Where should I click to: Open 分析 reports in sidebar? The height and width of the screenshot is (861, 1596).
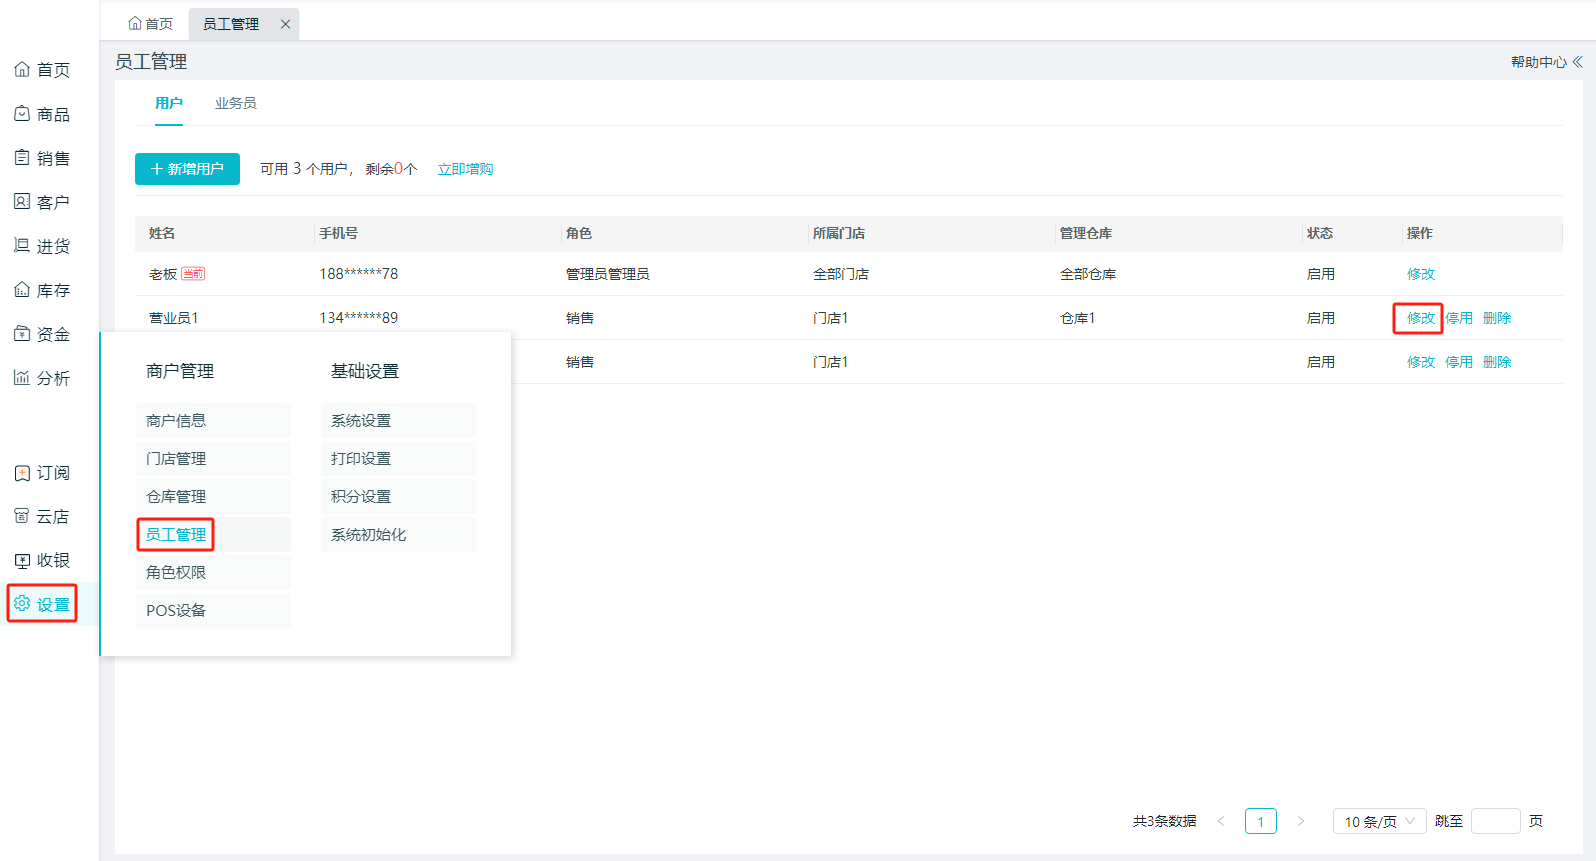point(42,378)
